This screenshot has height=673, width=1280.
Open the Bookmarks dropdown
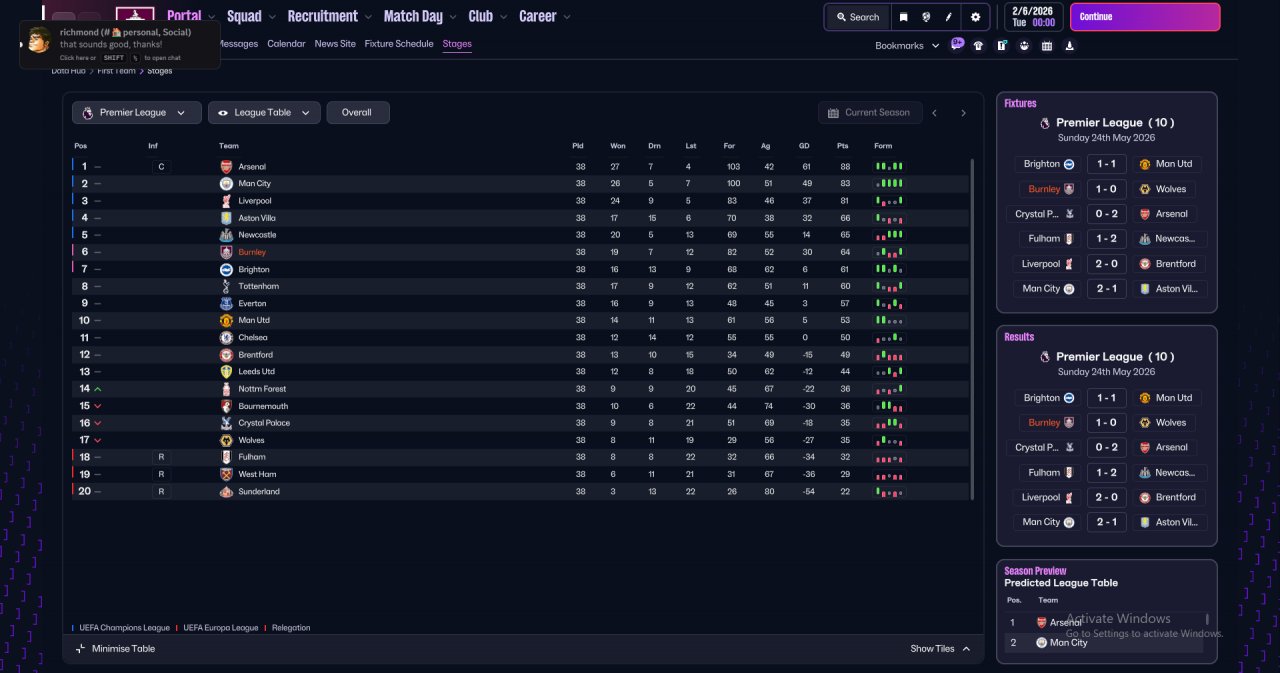(907, 46)
